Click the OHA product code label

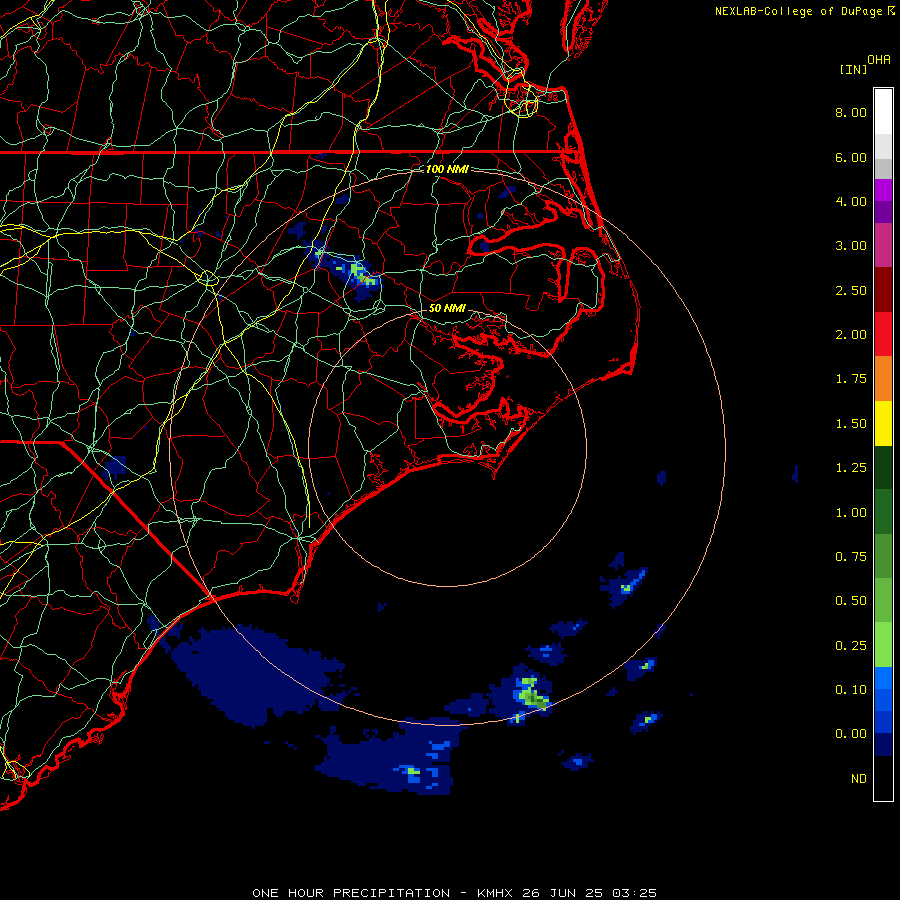(x=879, y=59)
